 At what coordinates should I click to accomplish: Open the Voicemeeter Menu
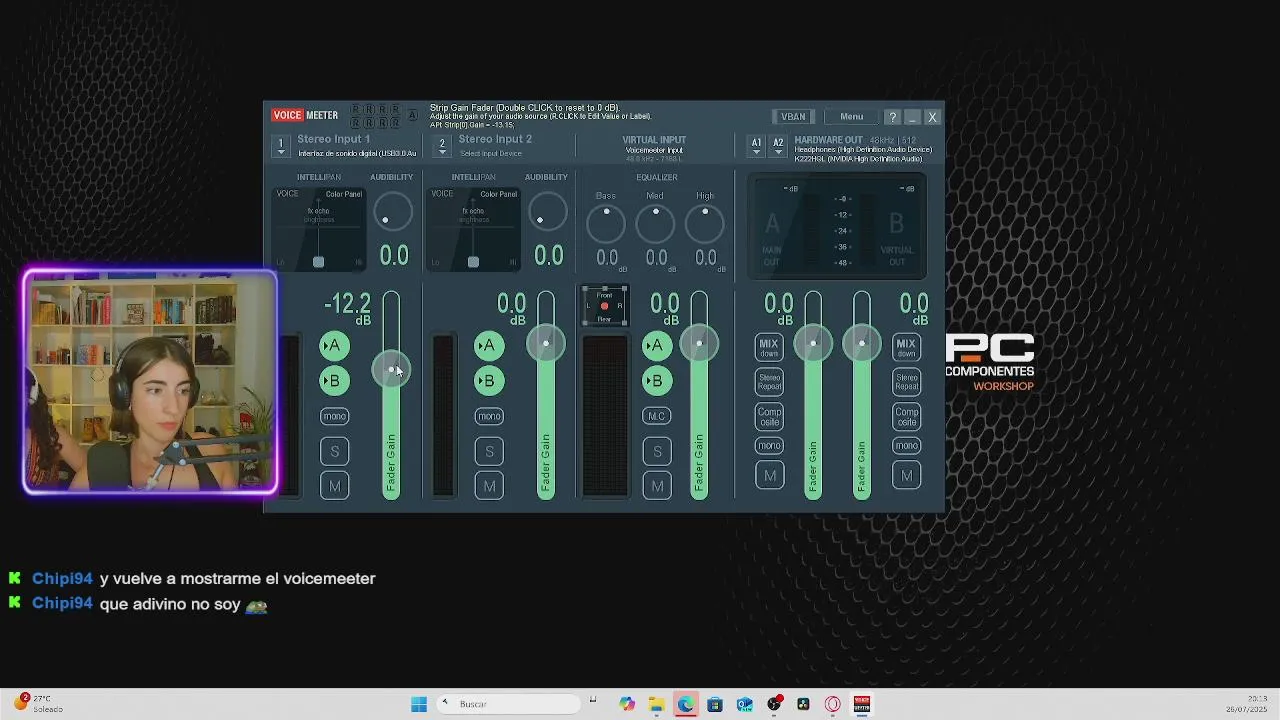(x=851, y=117)
